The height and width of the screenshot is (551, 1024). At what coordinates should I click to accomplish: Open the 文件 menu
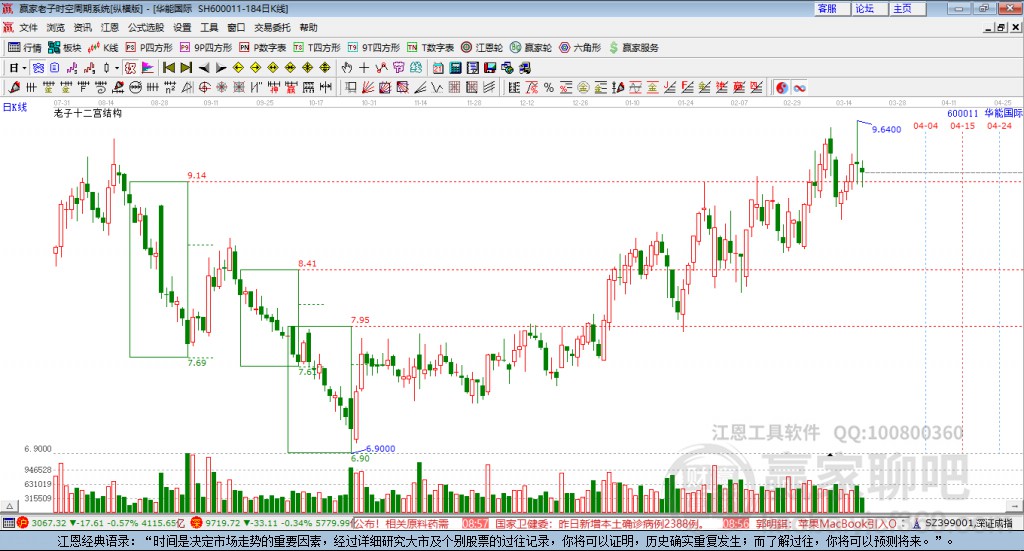click(28, 27)
